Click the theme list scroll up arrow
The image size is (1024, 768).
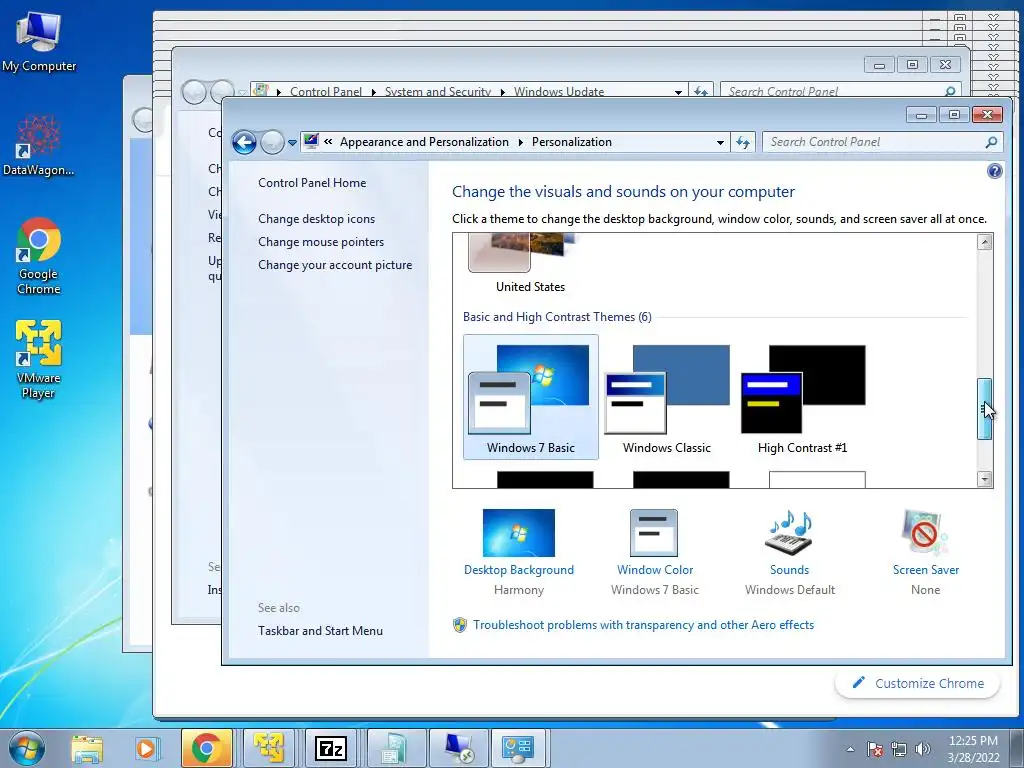coord(984,242)
